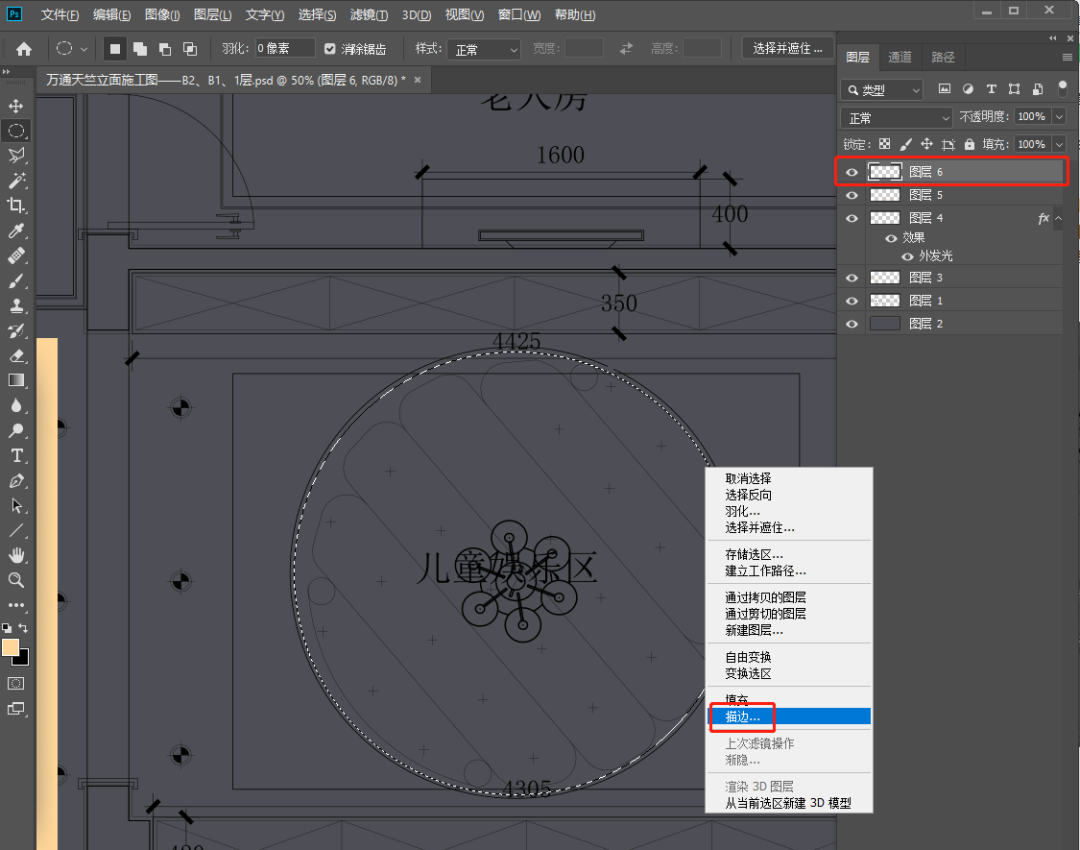Click the 选择并遮住 button in options bar

pos(787,48)
